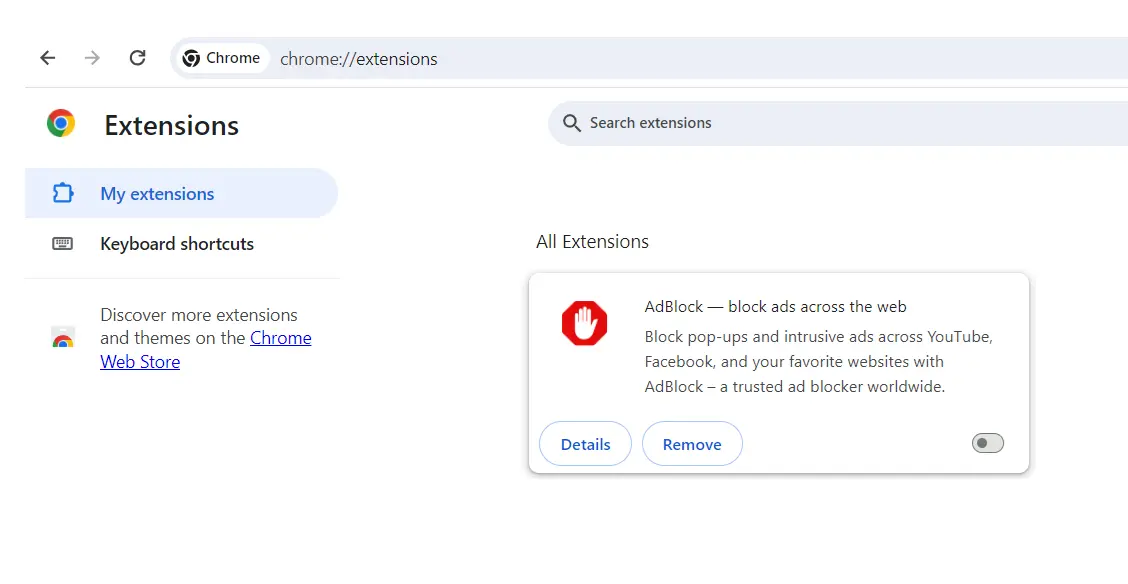The height and width of the screenshot is (584, 1128).
Task: Click the magnifying glass search icon
Action: (x=572, y=123)
